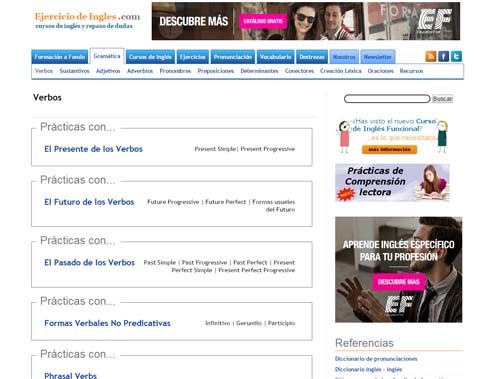500x379 pixels.
Task: Select the Preposiciones submenu item
Action: pyautogui.click(x=216, y=71)
